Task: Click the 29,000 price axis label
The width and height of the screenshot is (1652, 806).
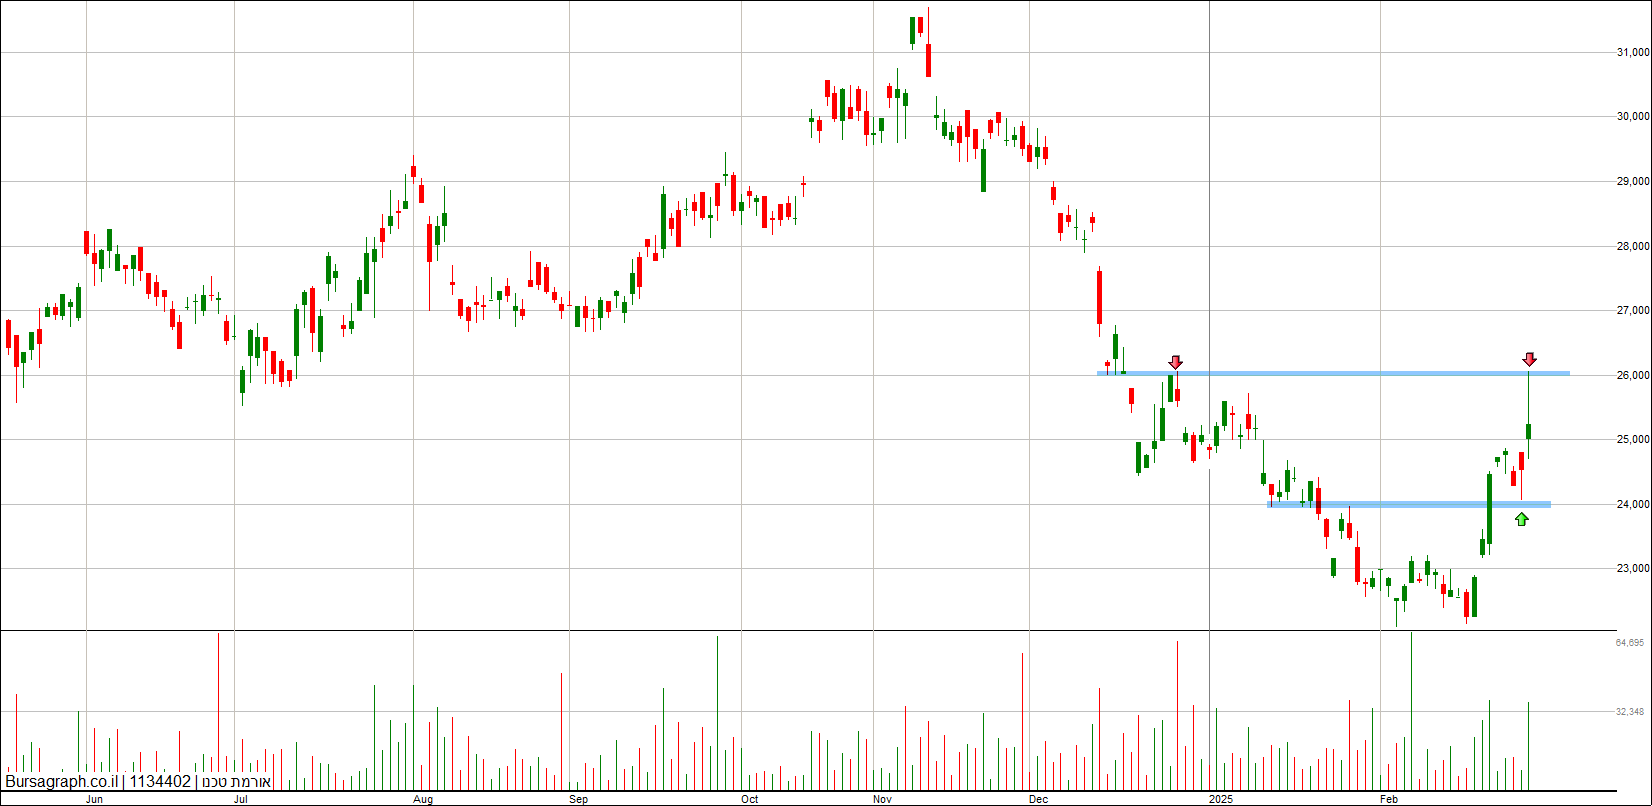Action: pos(1633,182)
